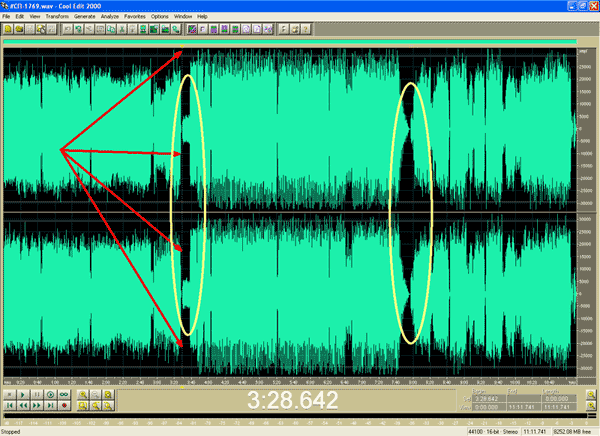Click the Play Looped infinity button

[64, 395]
